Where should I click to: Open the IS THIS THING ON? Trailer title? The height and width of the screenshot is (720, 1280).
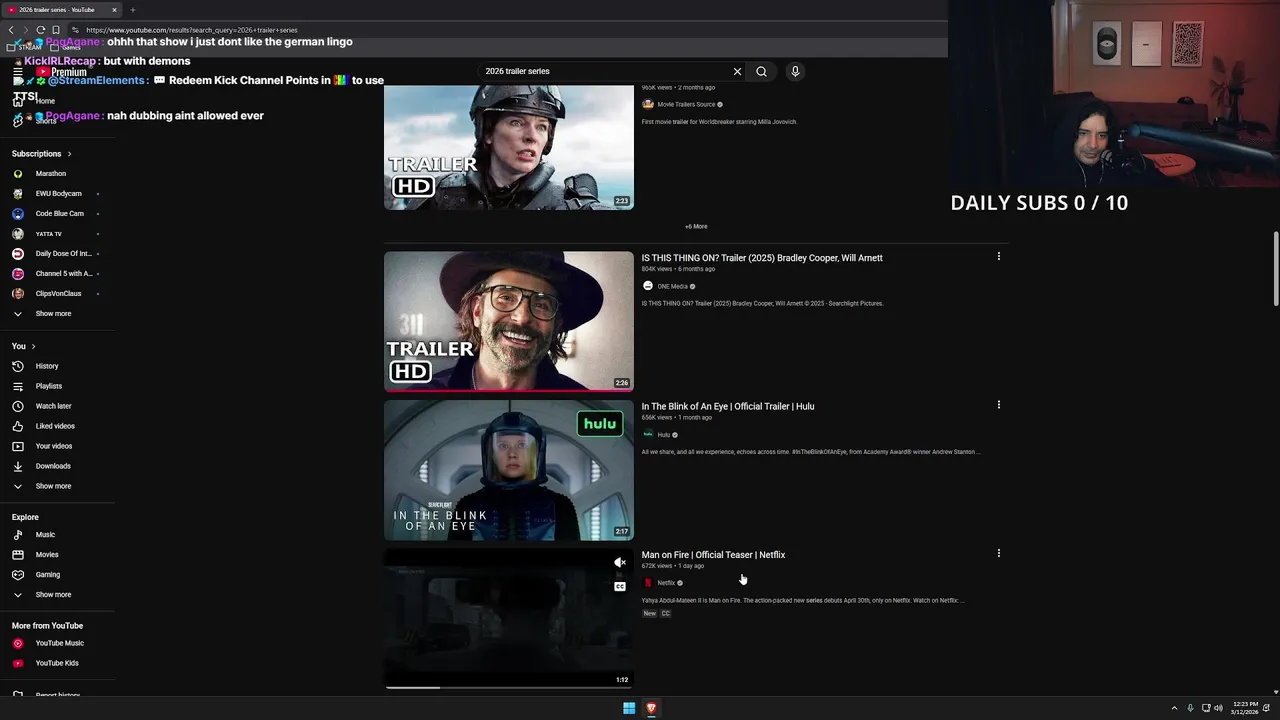click(x=762, y=258)
